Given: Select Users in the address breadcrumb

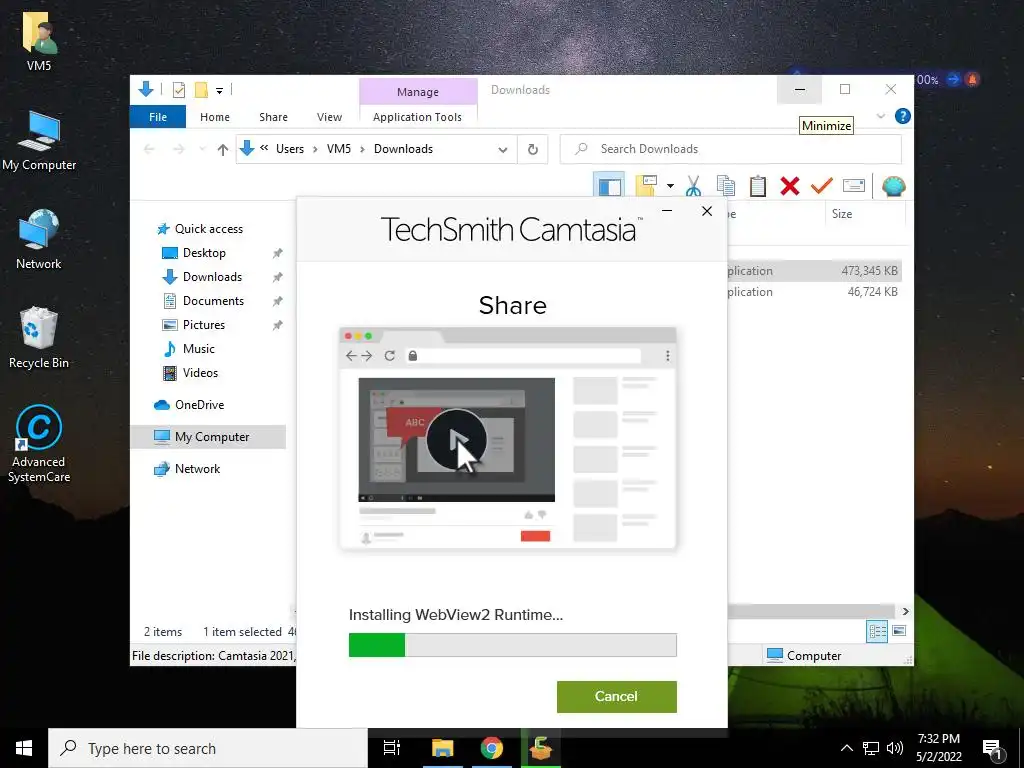Looking at the screenshot, I should click(290, 149).
